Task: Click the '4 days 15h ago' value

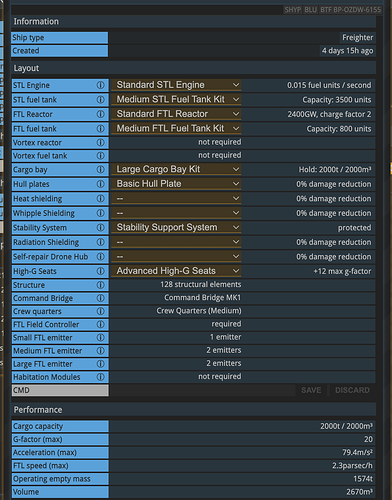Action: [x=347, y=51]
